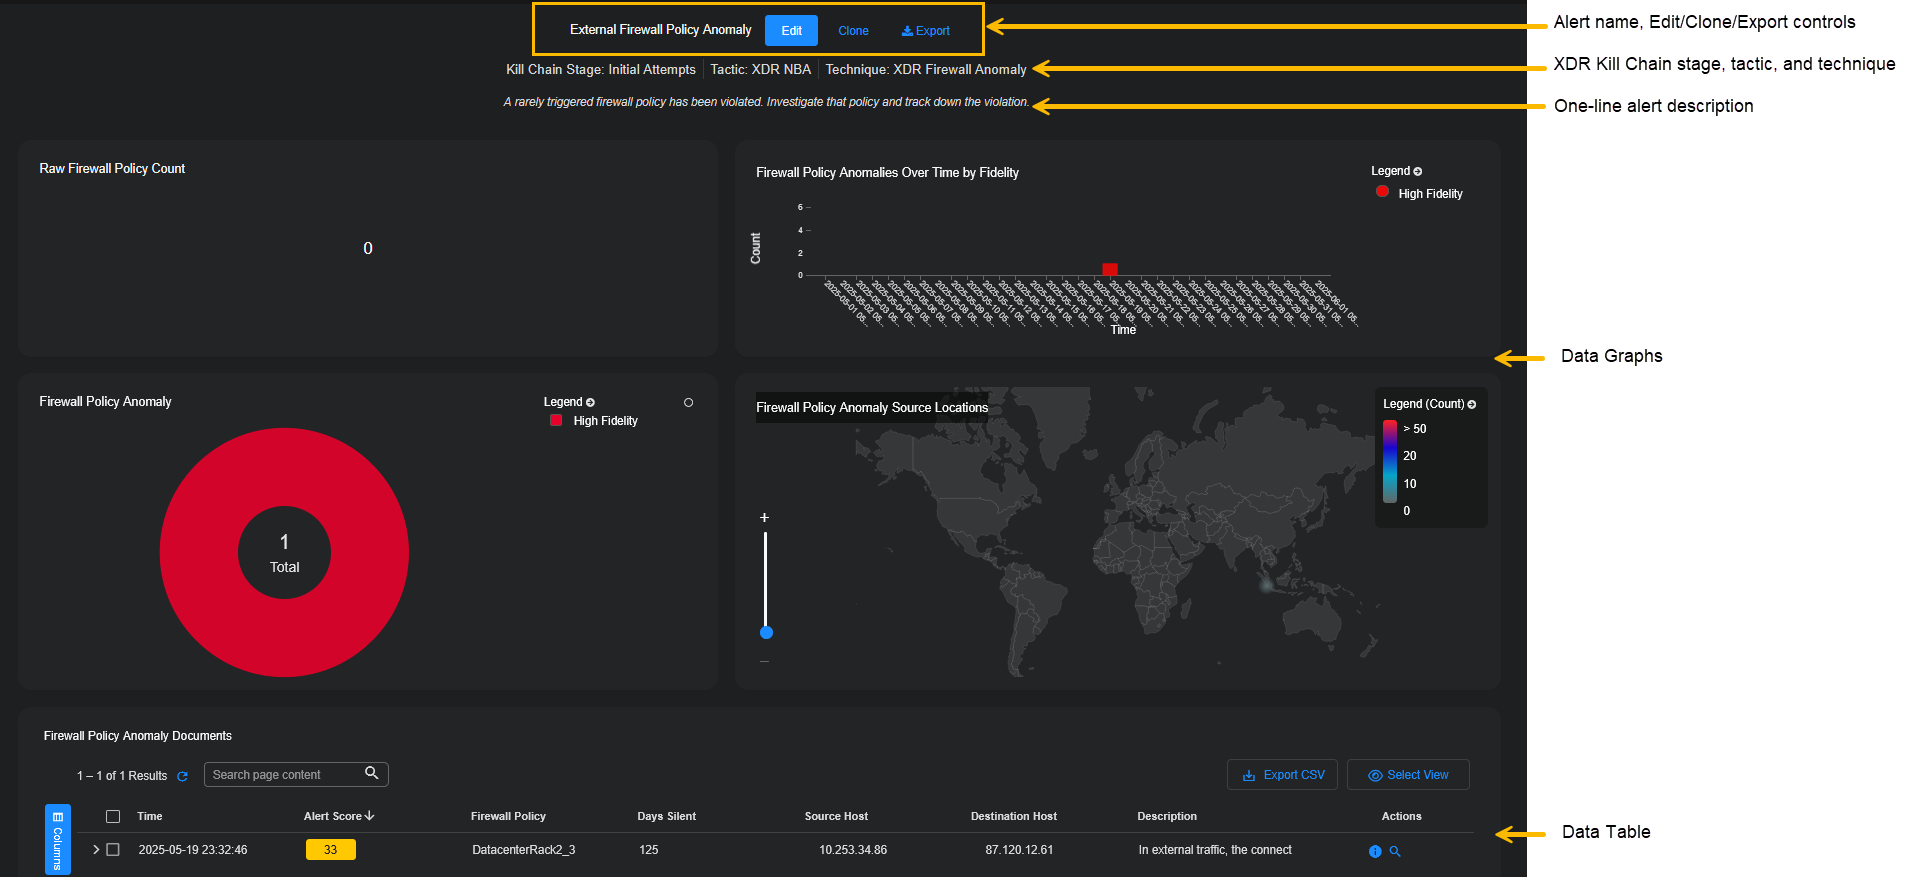Expand the 2025-05-19 23:32:46 row chevron
1915x877 pixels.
tap(96, 849)
